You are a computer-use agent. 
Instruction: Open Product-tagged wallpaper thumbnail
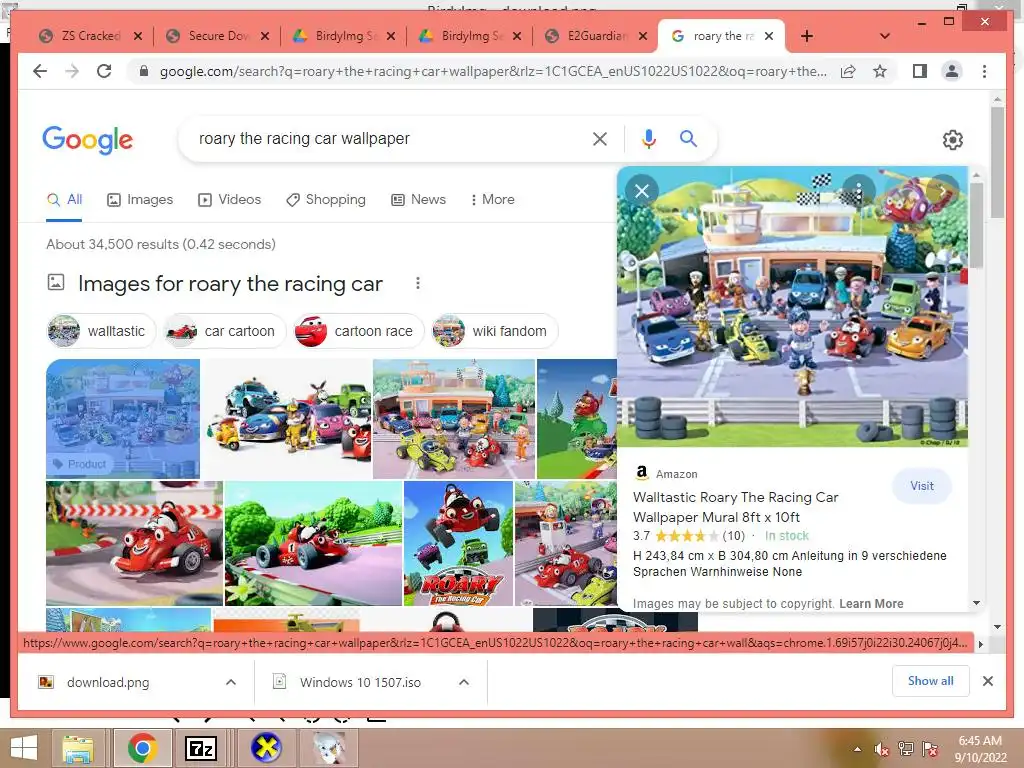coord(123,419)
